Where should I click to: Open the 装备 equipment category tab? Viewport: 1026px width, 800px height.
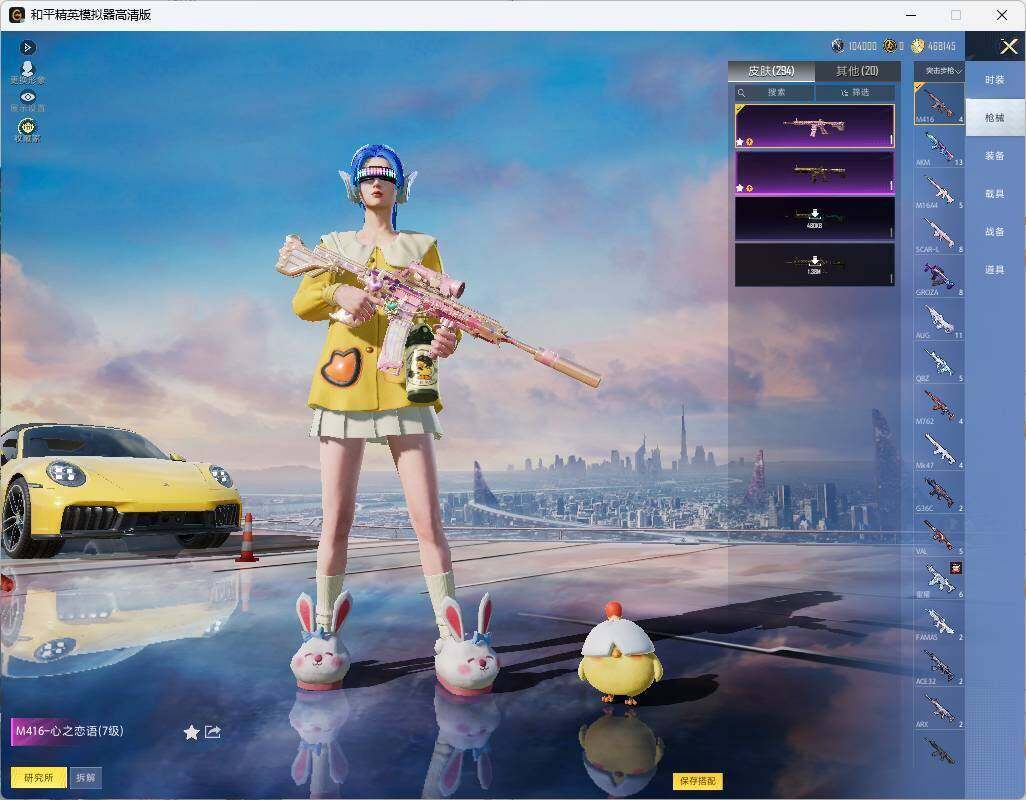tap(995, 156)
